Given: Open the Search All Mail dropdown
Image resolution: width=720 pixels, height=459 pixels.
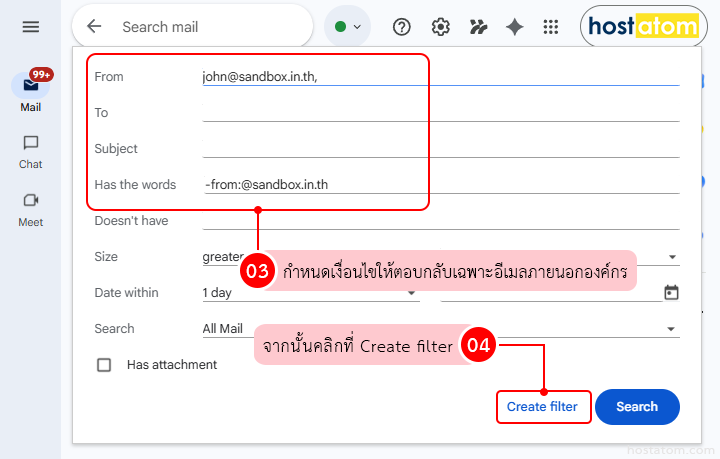Looking at the screenshot, I should point(441,329).
